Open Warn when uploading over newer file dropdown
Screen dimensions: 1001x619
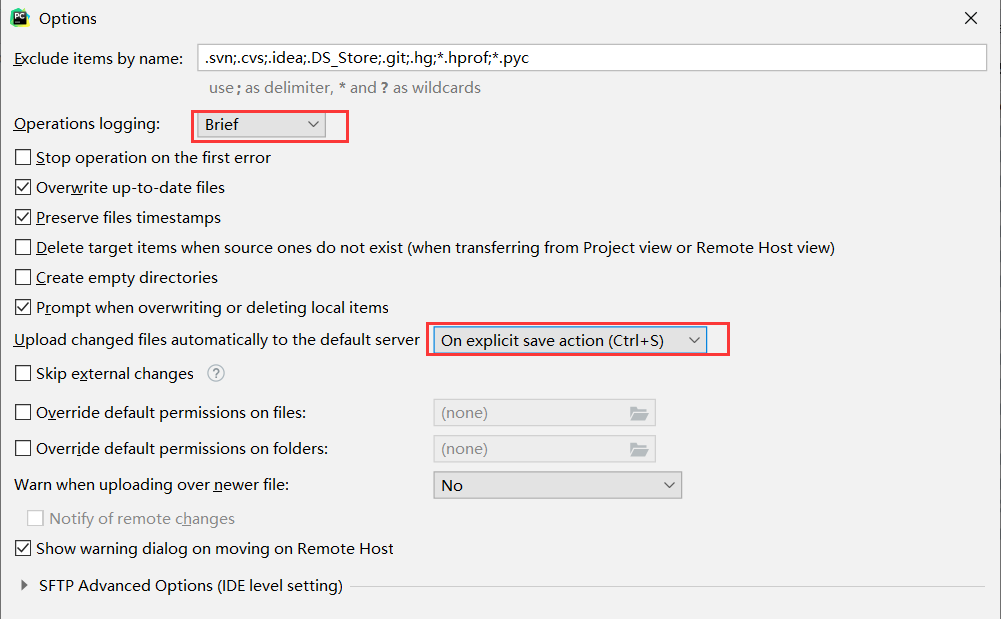[557, 486]
